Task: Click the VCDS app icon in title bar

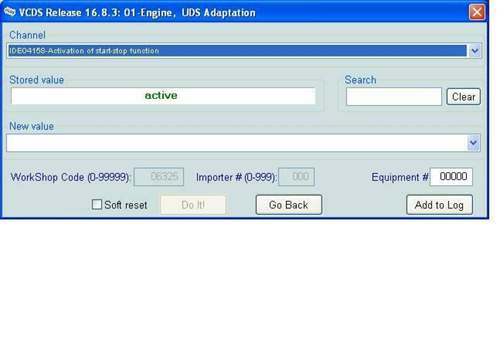Action: tap(10, 12)
